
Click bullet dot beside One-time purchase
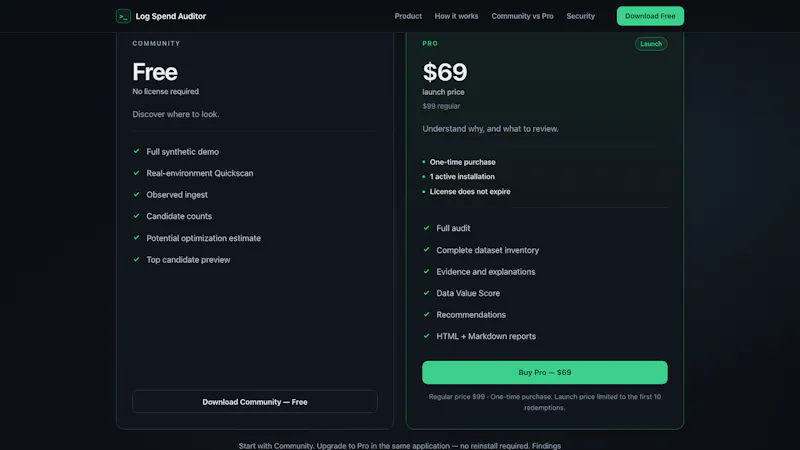[x=423, y=162]
